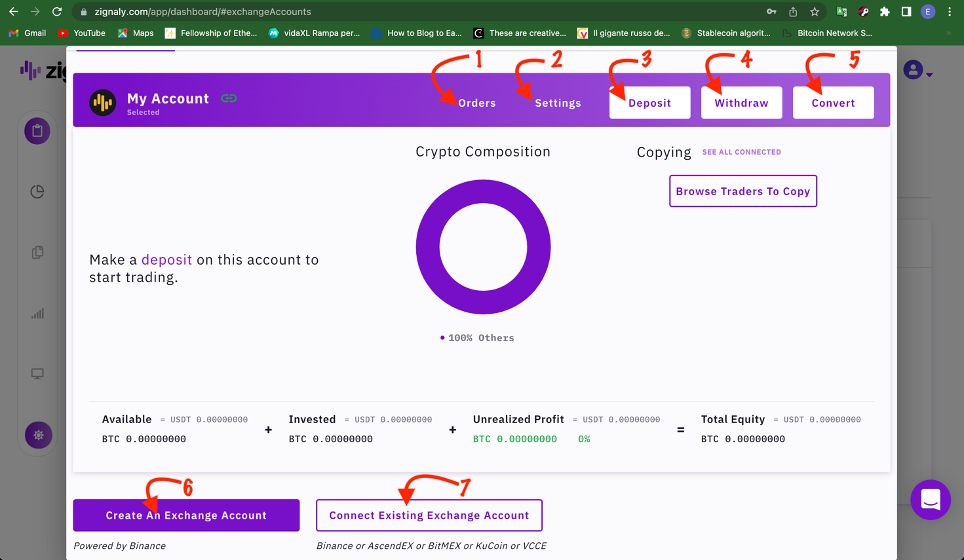964x560 pixels.
Task: Open the Il gigante russo de... bookmark
Action: click(x=623, y=33)
